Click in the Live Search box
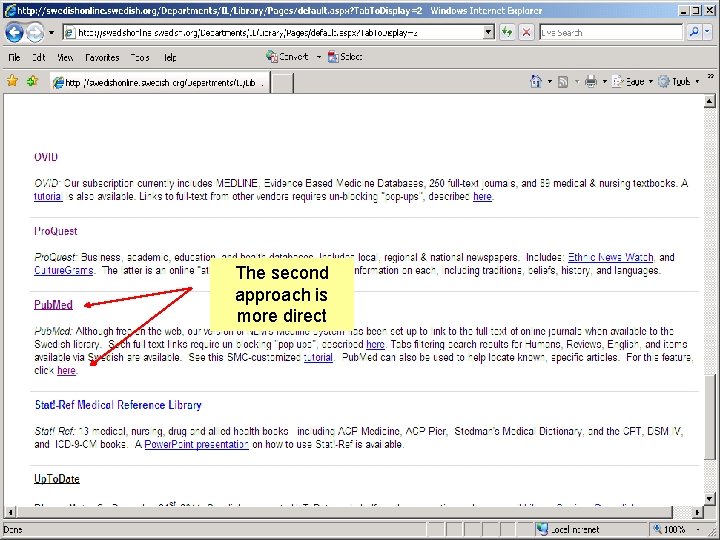Image resolution: width=720 pixels, height=540 pixels. (611, 33)
